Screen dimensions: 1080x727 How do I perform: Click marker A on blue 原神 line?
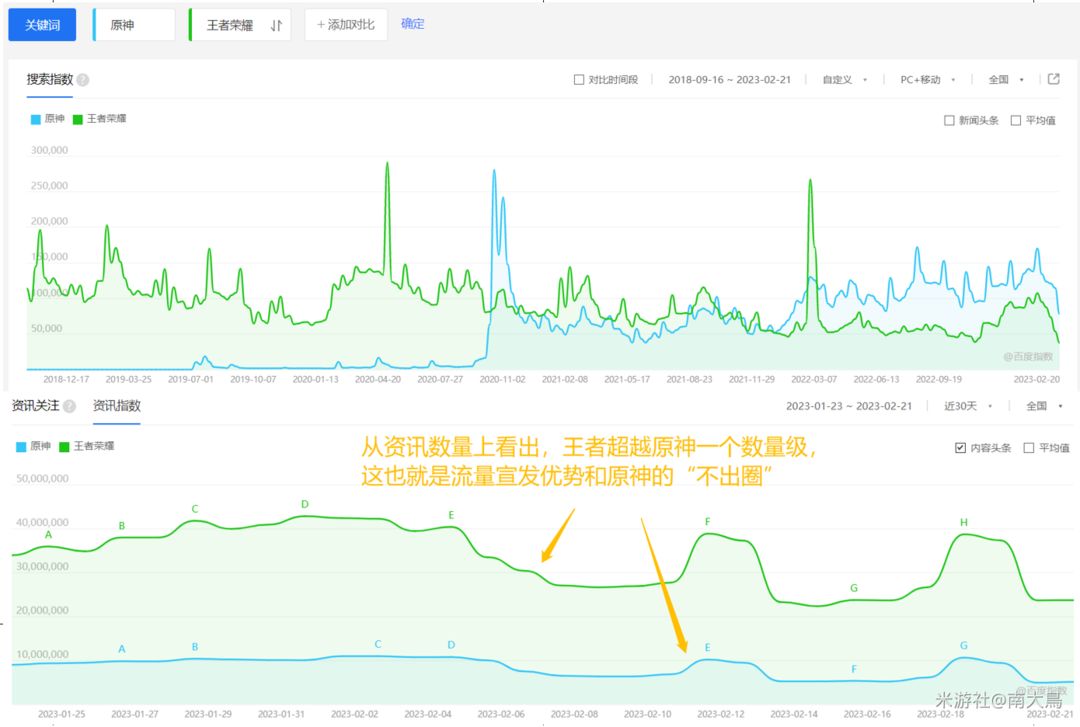(x=122, y=649)
